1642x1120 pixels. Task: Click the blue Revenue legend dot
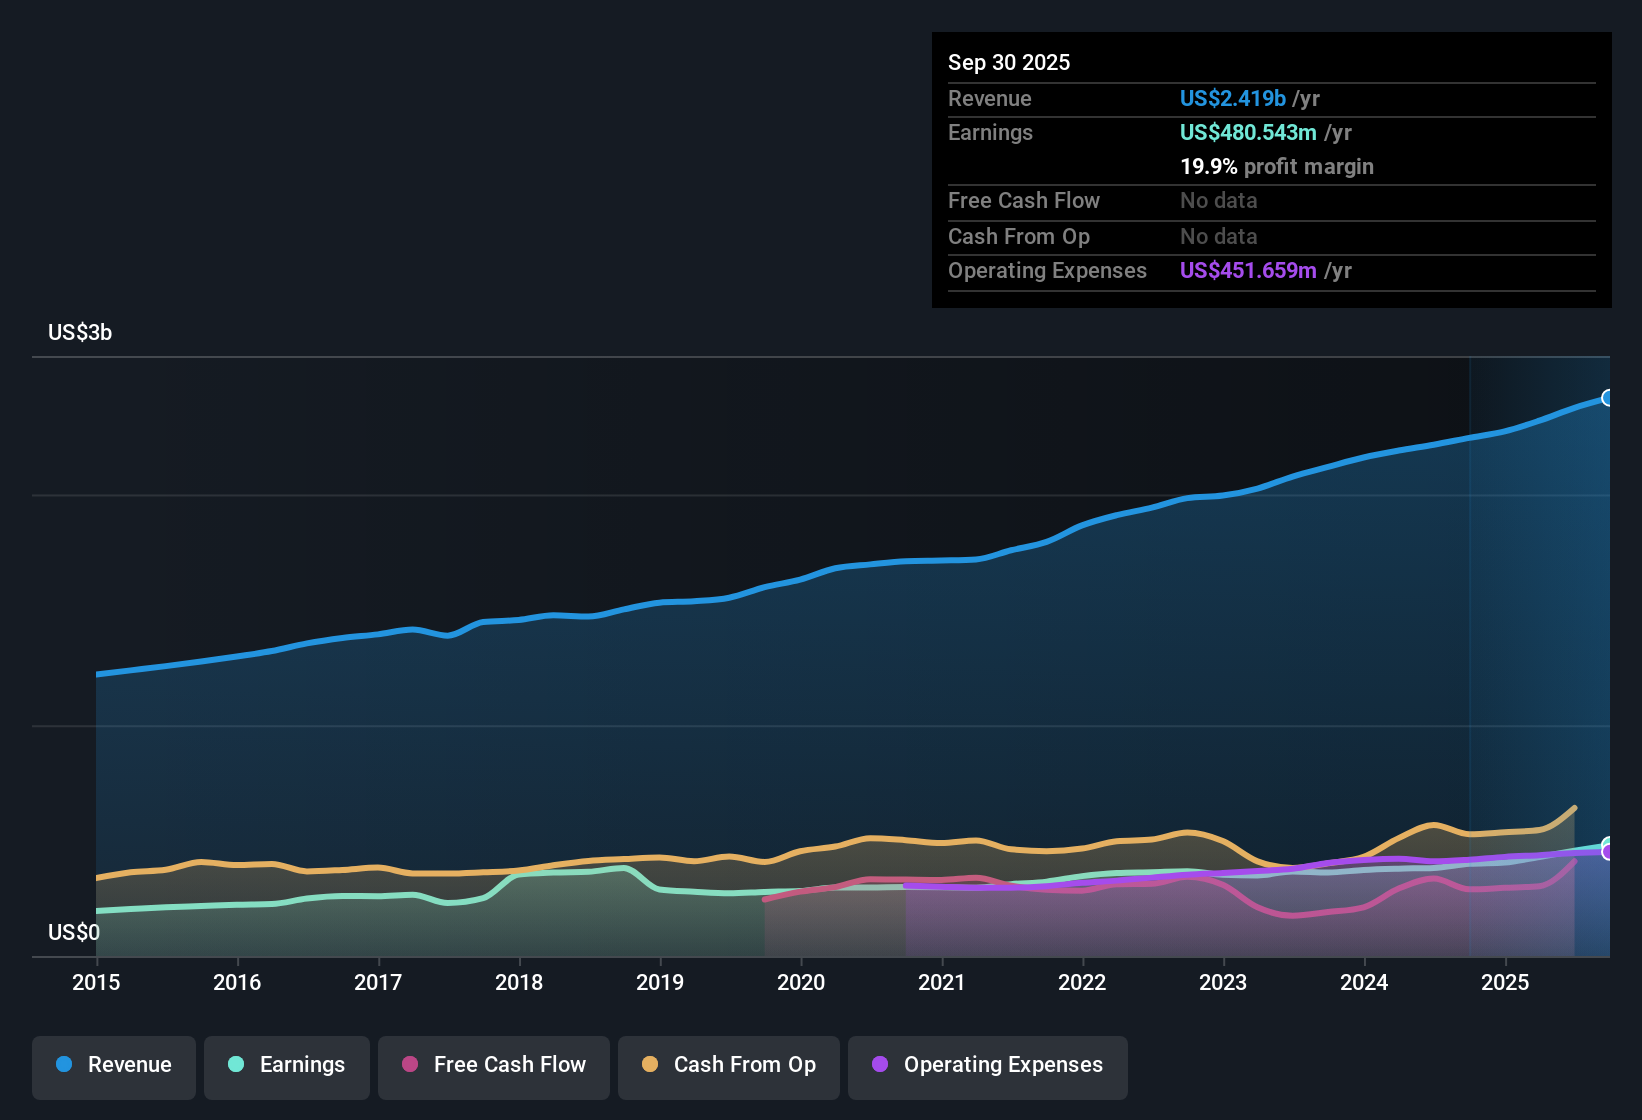click(62, 1065)
